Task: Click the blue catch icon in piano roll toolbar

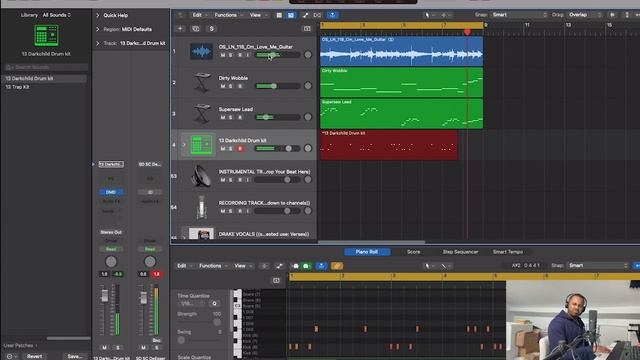Action: [322, 266]
